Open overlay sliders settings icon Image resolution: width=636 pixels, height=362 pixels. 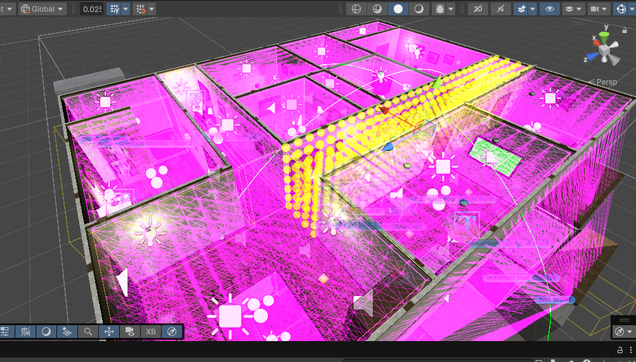(4, 332)
